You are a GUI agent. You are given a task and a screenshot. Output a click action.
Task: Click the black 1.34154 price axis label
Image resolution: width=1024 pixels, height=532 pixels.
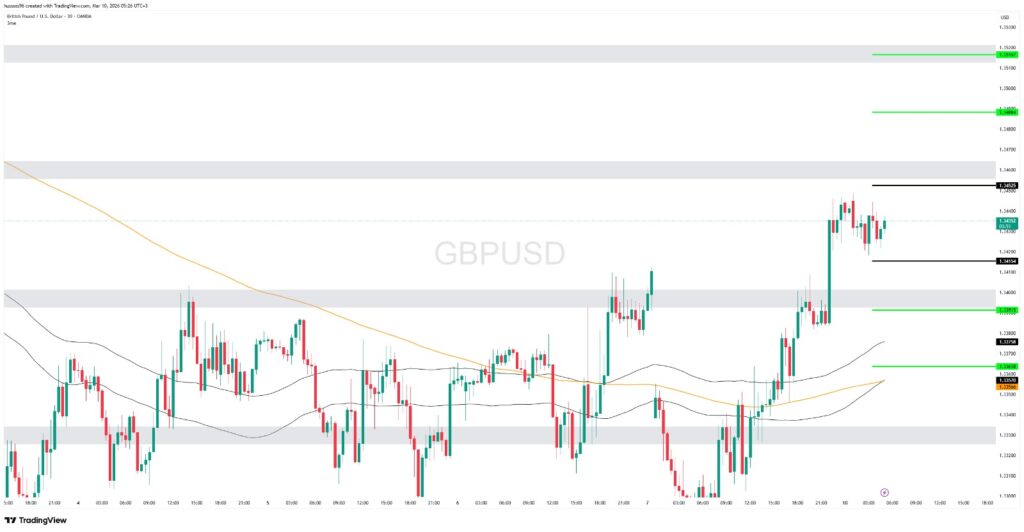[x=1007, y=261]
